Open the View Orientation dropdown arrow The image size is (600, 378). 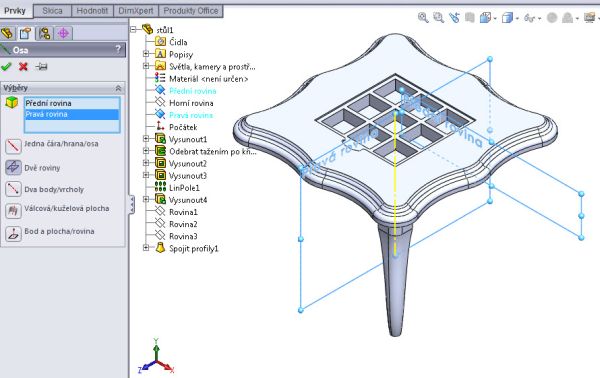tap(495, 18)
